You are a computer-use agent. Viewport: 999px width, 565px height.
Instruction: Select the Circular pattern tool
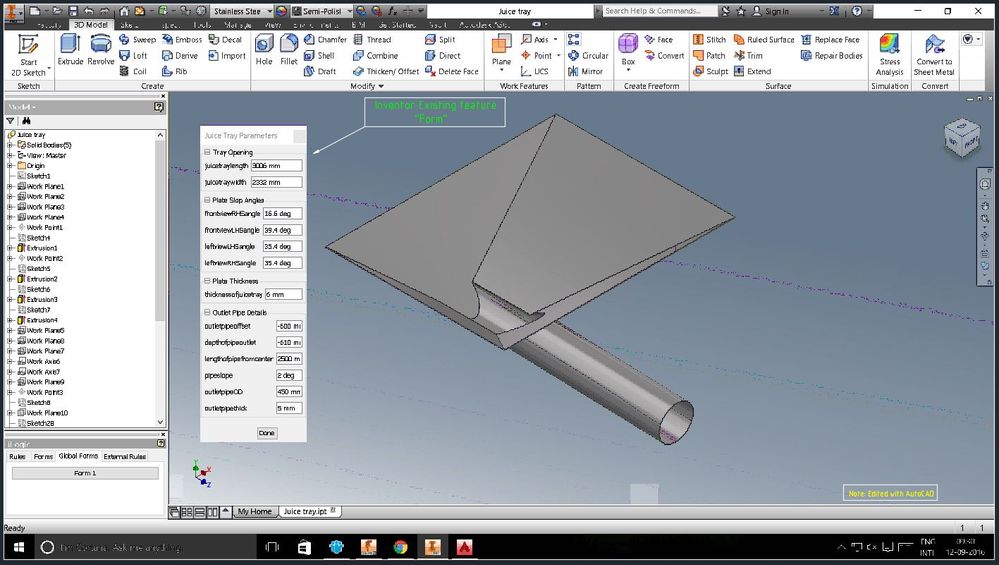coord(589,55)
